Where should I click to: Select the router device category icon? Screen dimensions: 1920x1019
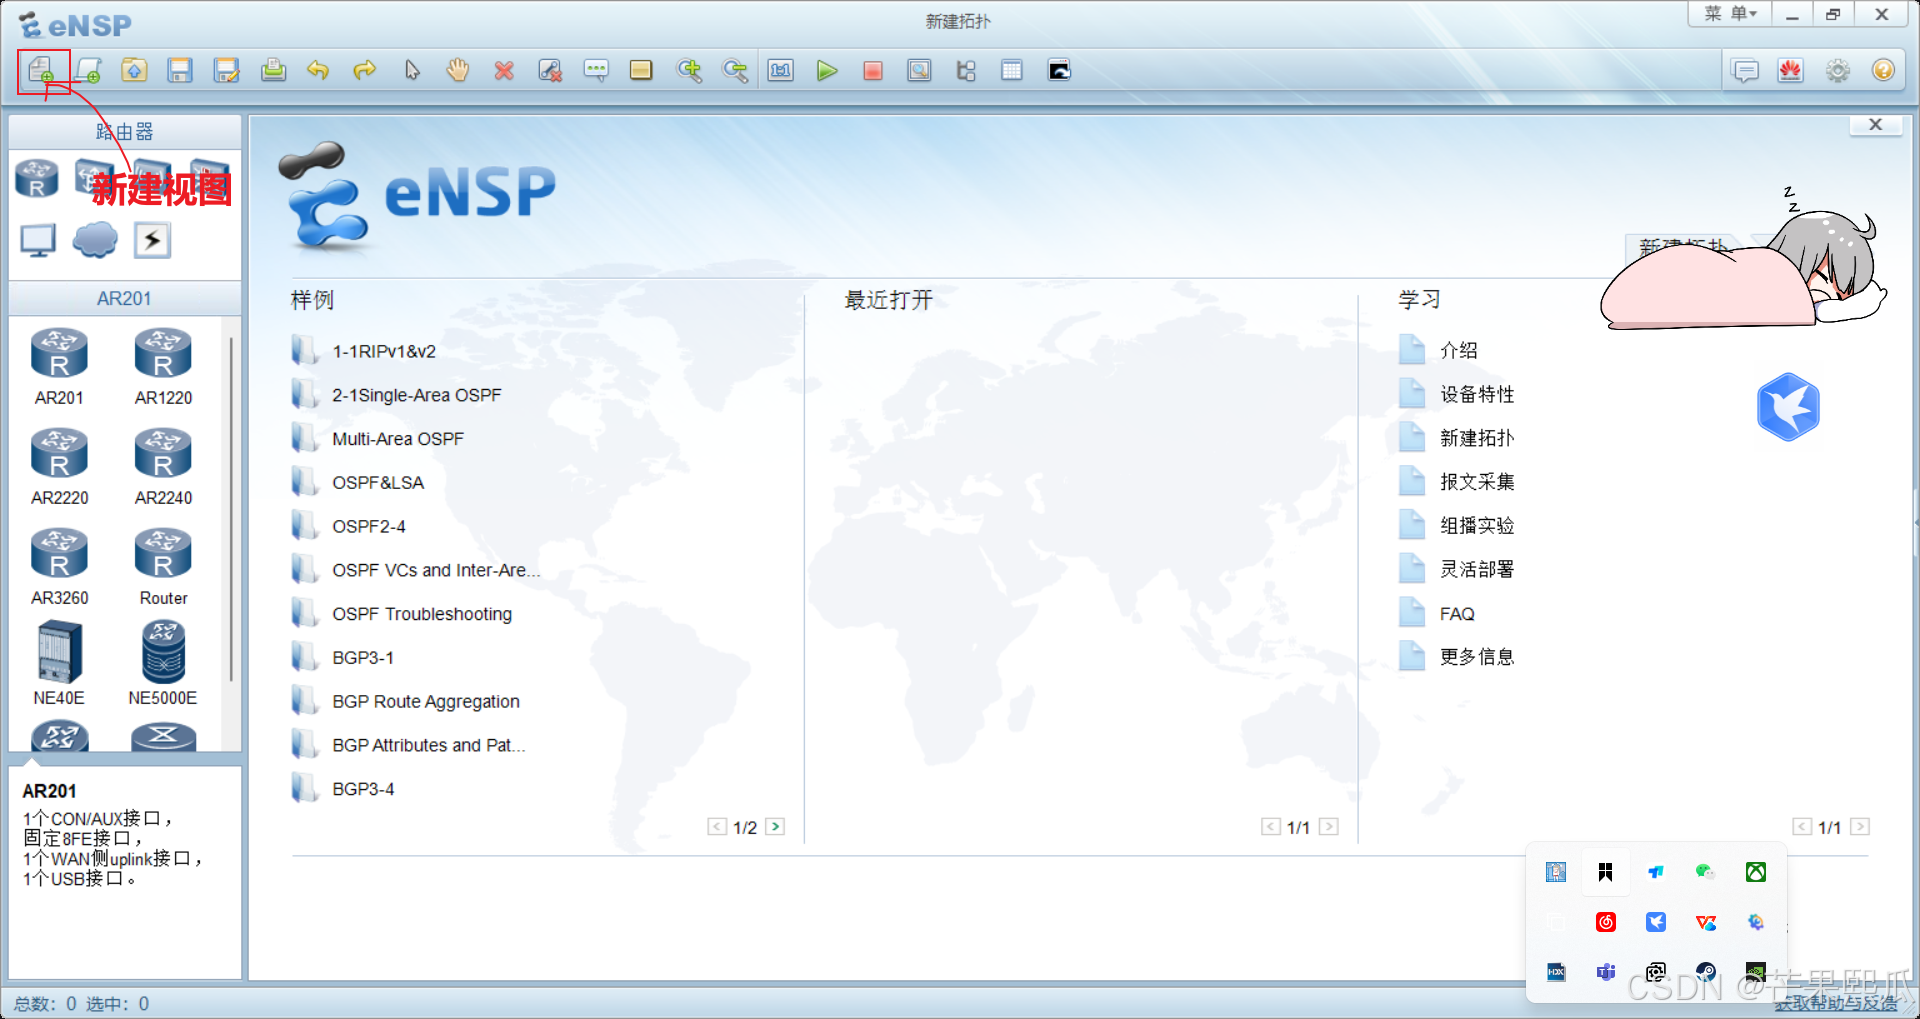(37, 180)
